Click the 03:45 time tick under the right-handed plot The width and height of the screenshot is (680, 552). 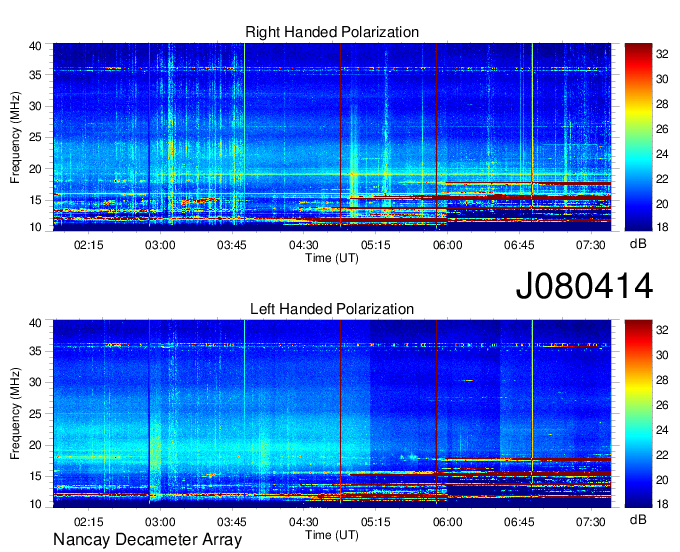click(232, 245)
